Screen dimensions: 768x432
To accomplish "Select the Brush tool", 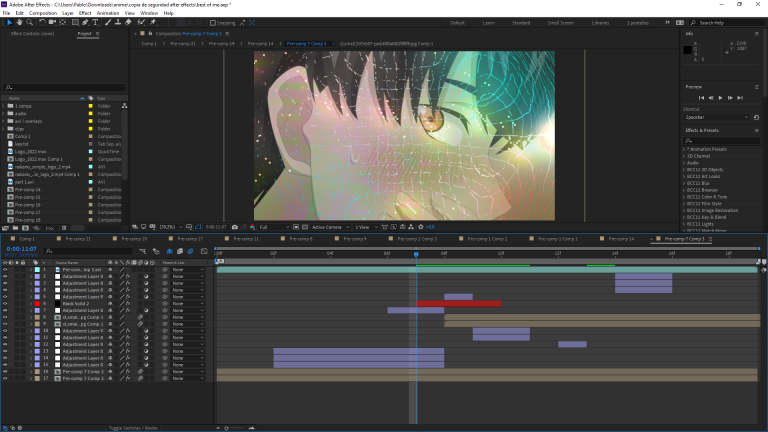I will point(108,23).
